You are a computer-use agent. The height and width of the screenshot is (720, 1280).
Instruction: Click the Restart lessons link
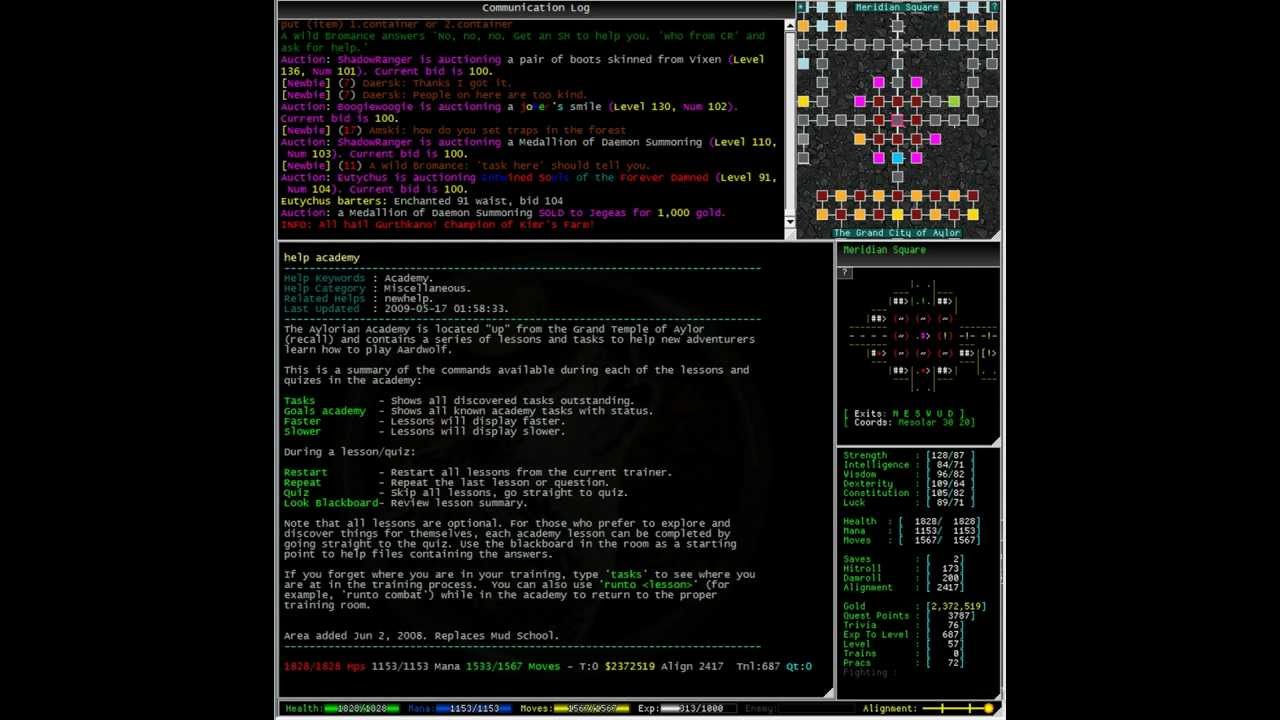point(305,472)
